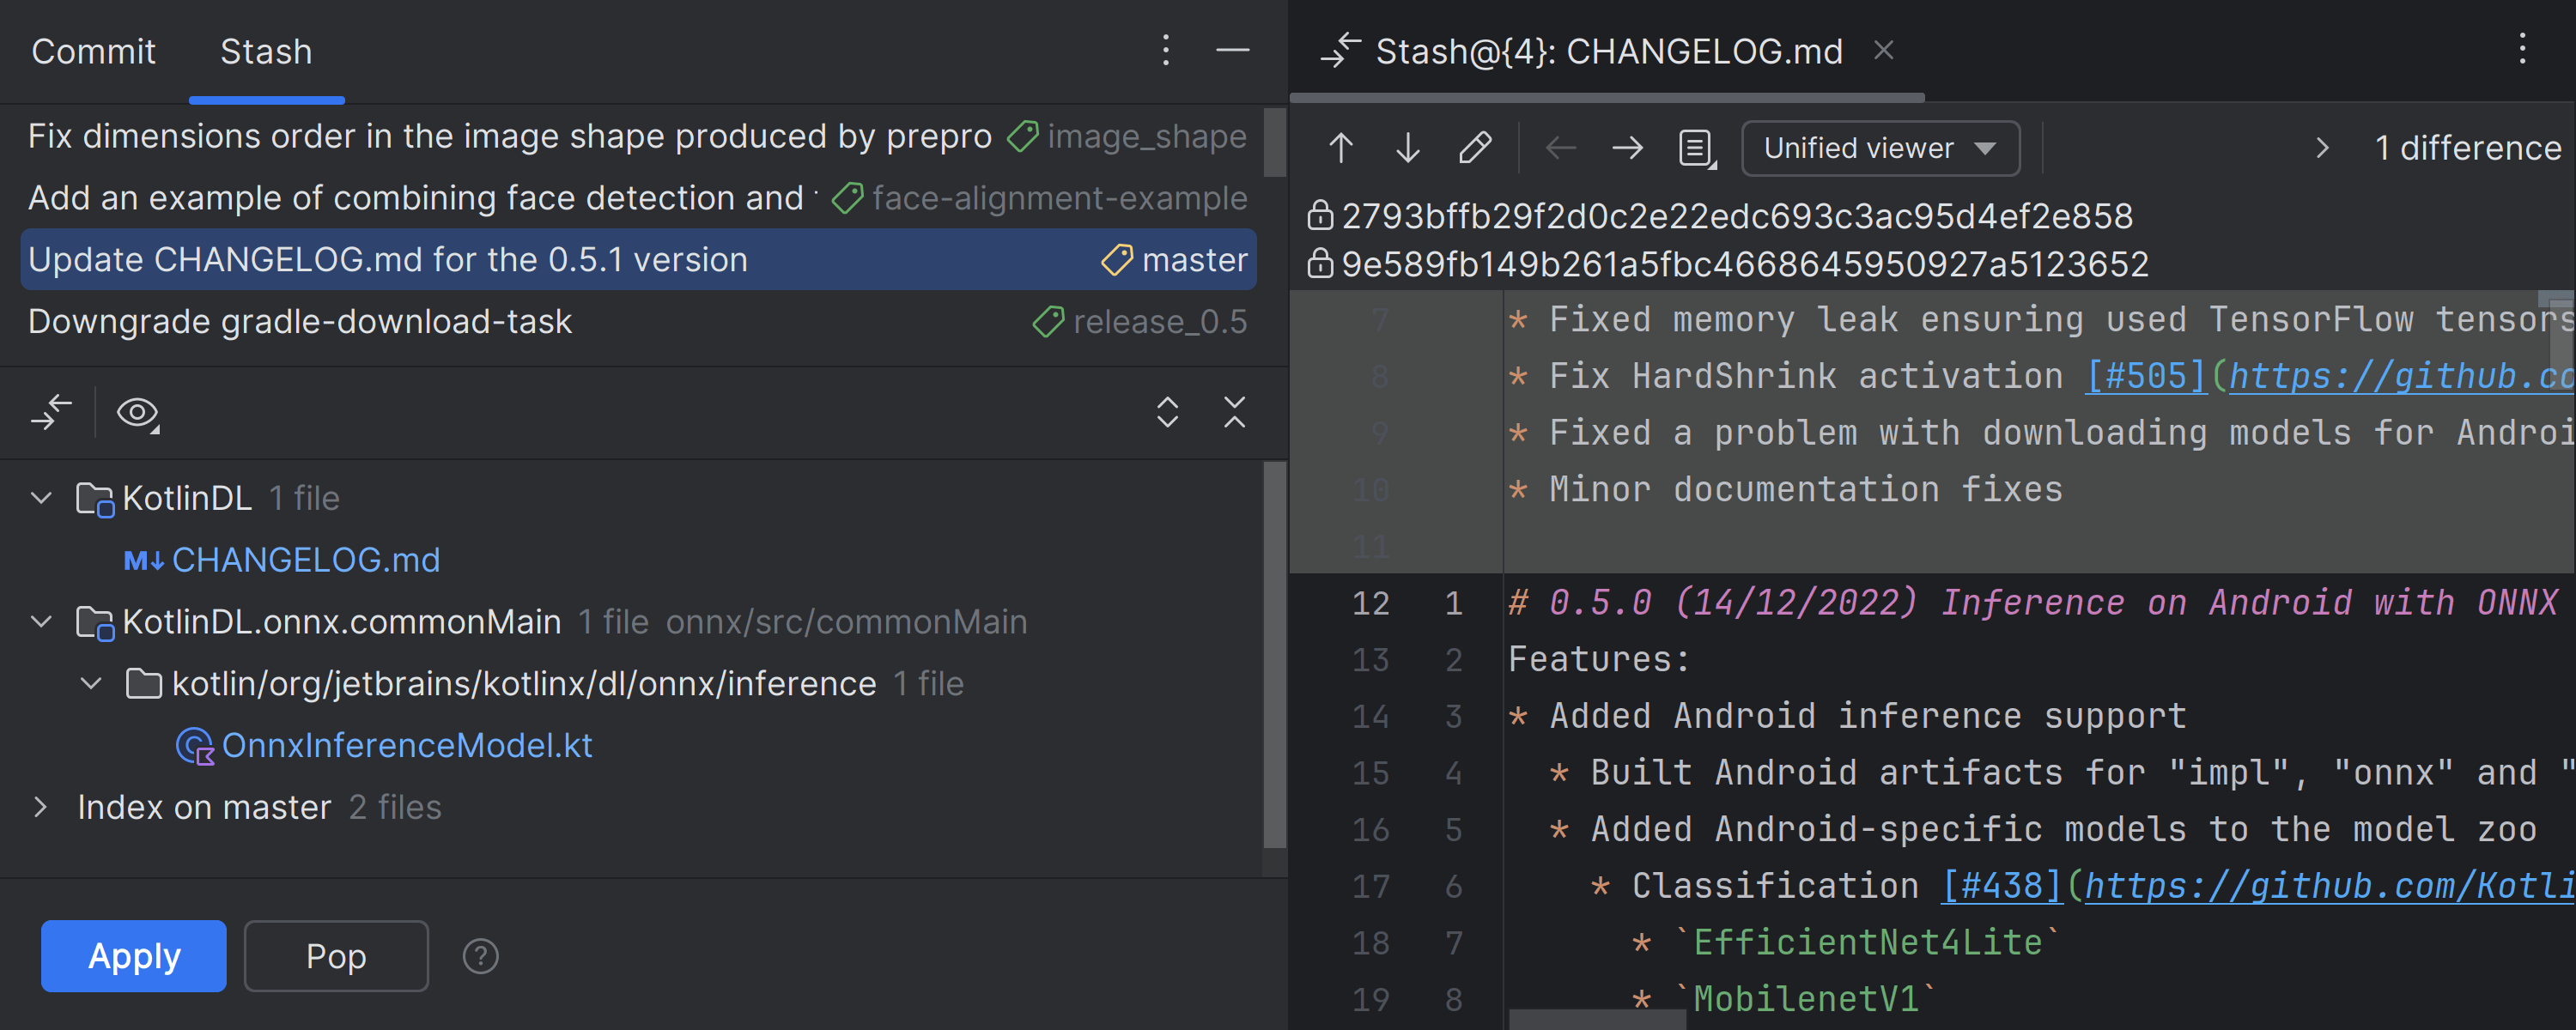Toggle the eye/preview icon in stash panel
This screenshot has height=1030, width=2576.
tap(138, 410)
